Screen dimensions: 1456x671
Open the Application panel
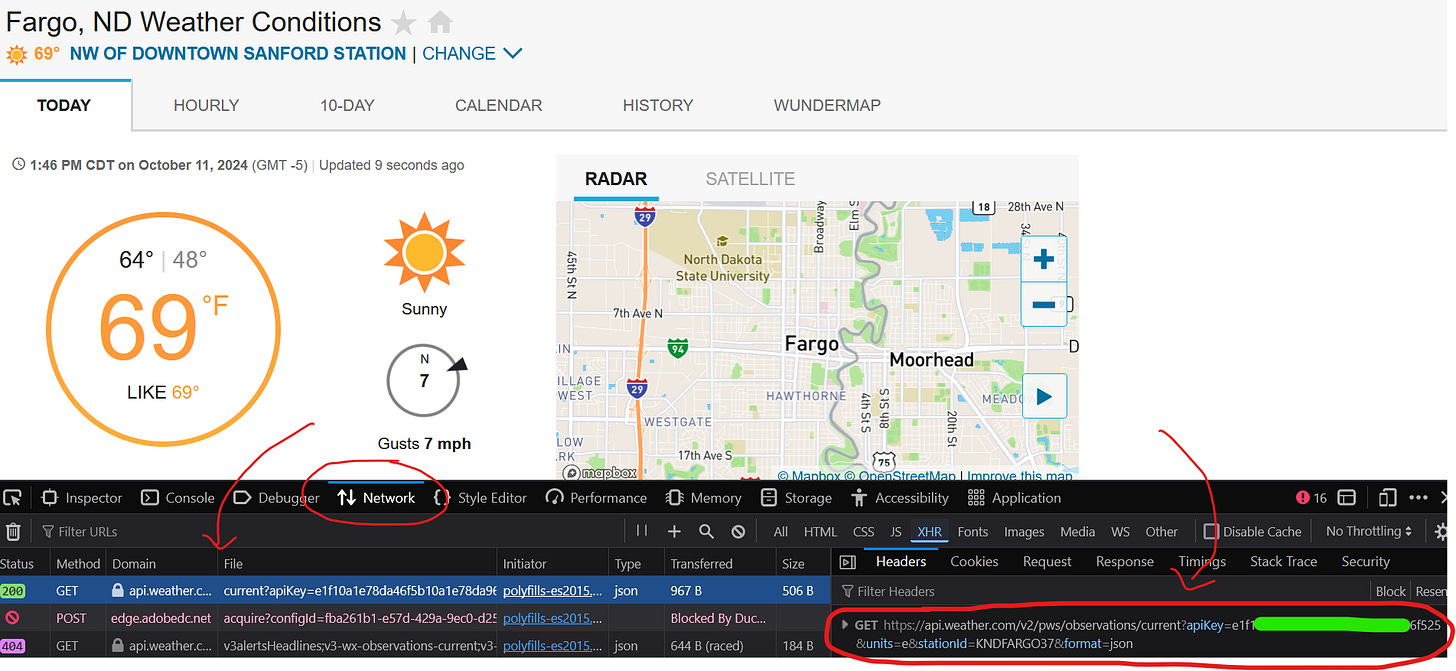pos(1015,498)
